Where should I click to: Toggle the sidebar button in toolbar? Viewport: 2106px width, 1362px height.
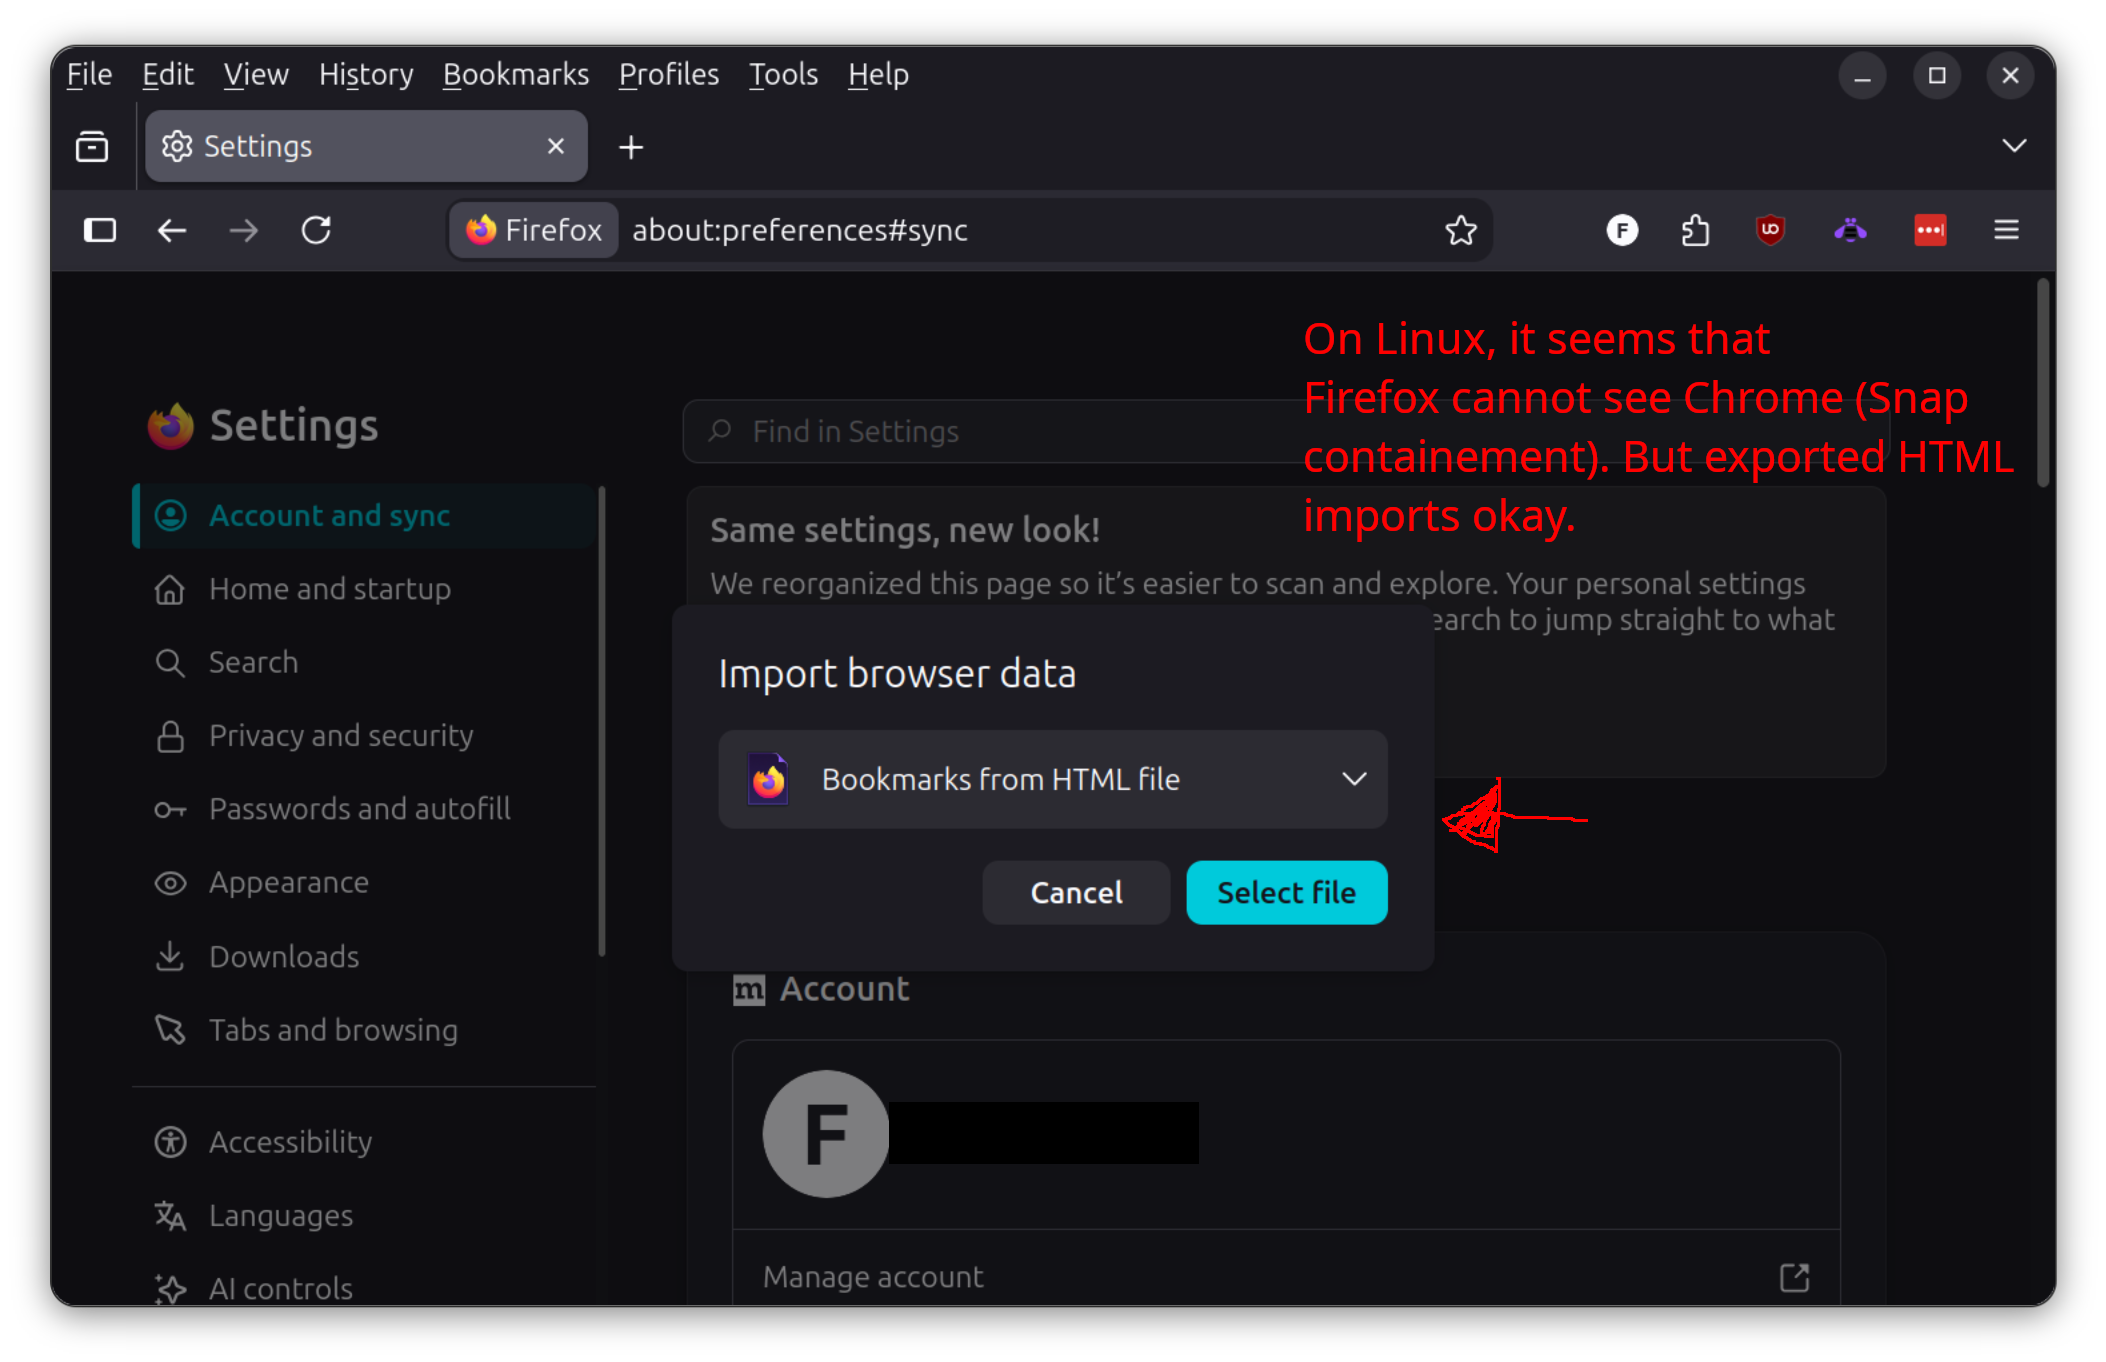[100, 231]
